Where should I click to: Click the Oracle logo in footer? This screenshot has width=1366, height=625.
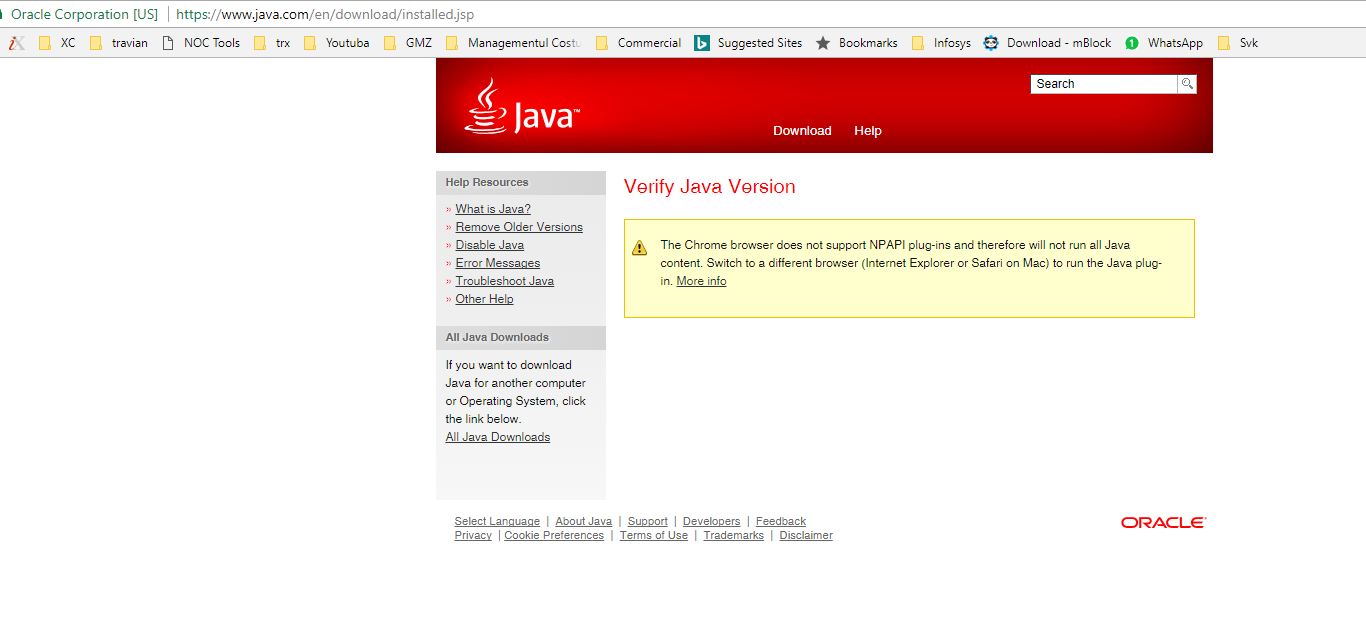(x=1163, y=522)
